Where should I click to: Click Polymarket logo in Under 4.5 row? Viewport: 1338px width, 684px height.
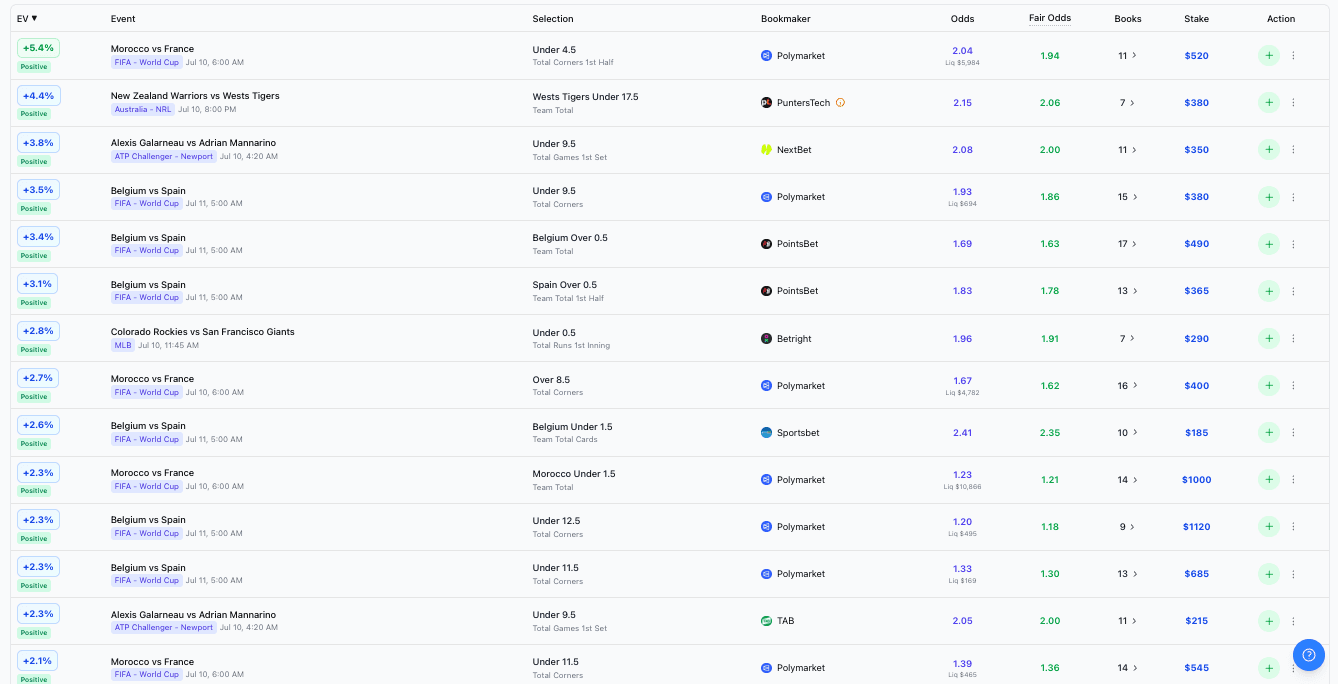(766, 56)
